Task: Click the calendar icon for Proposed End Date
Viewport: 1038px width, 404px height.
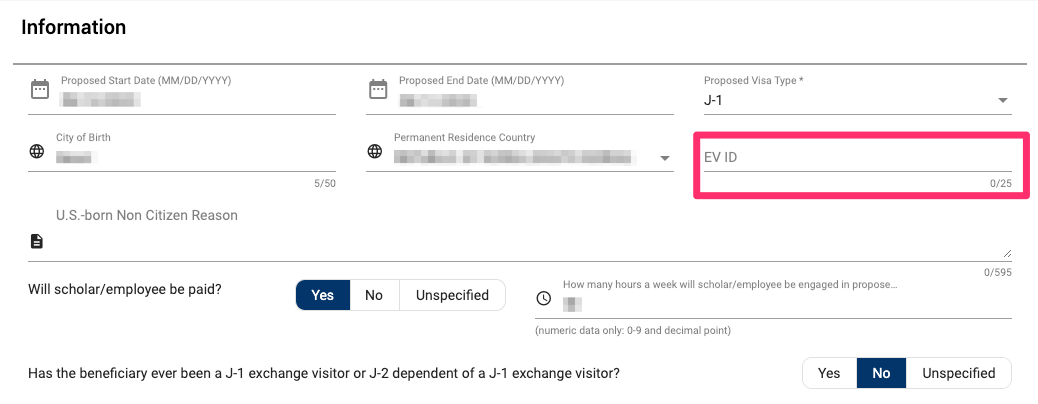Action: (378, 89)
